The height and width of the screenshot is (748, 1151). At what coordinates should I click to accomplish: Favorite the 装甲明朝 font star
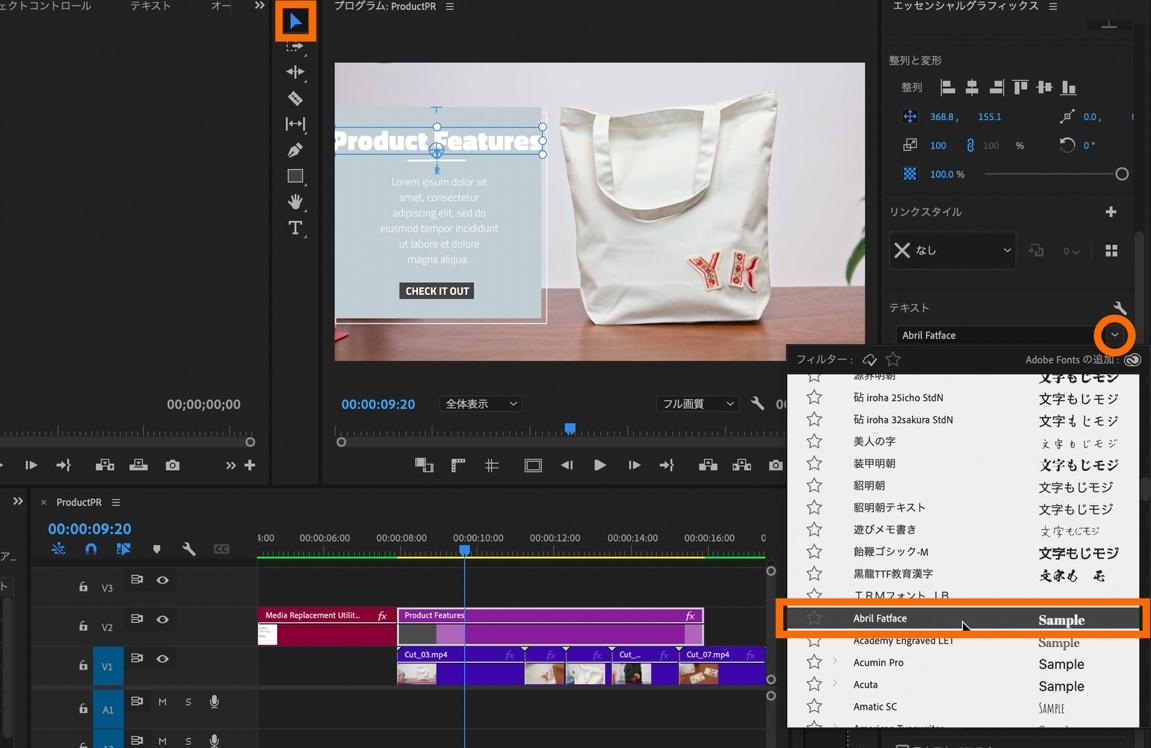(814, 464)
